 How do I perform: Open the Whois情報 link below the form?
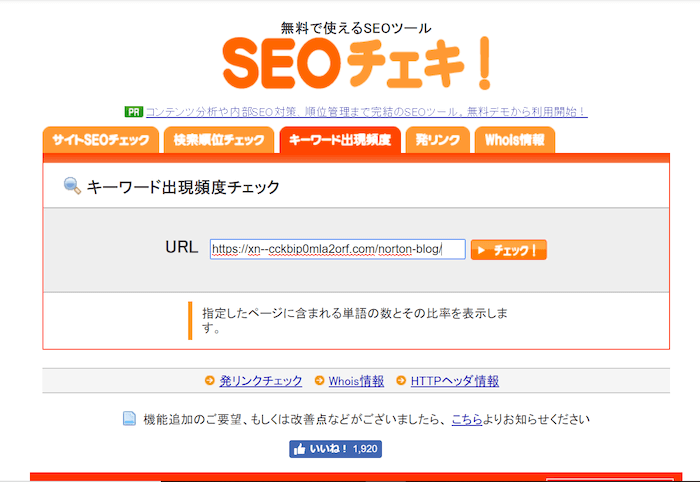(356, 381)
